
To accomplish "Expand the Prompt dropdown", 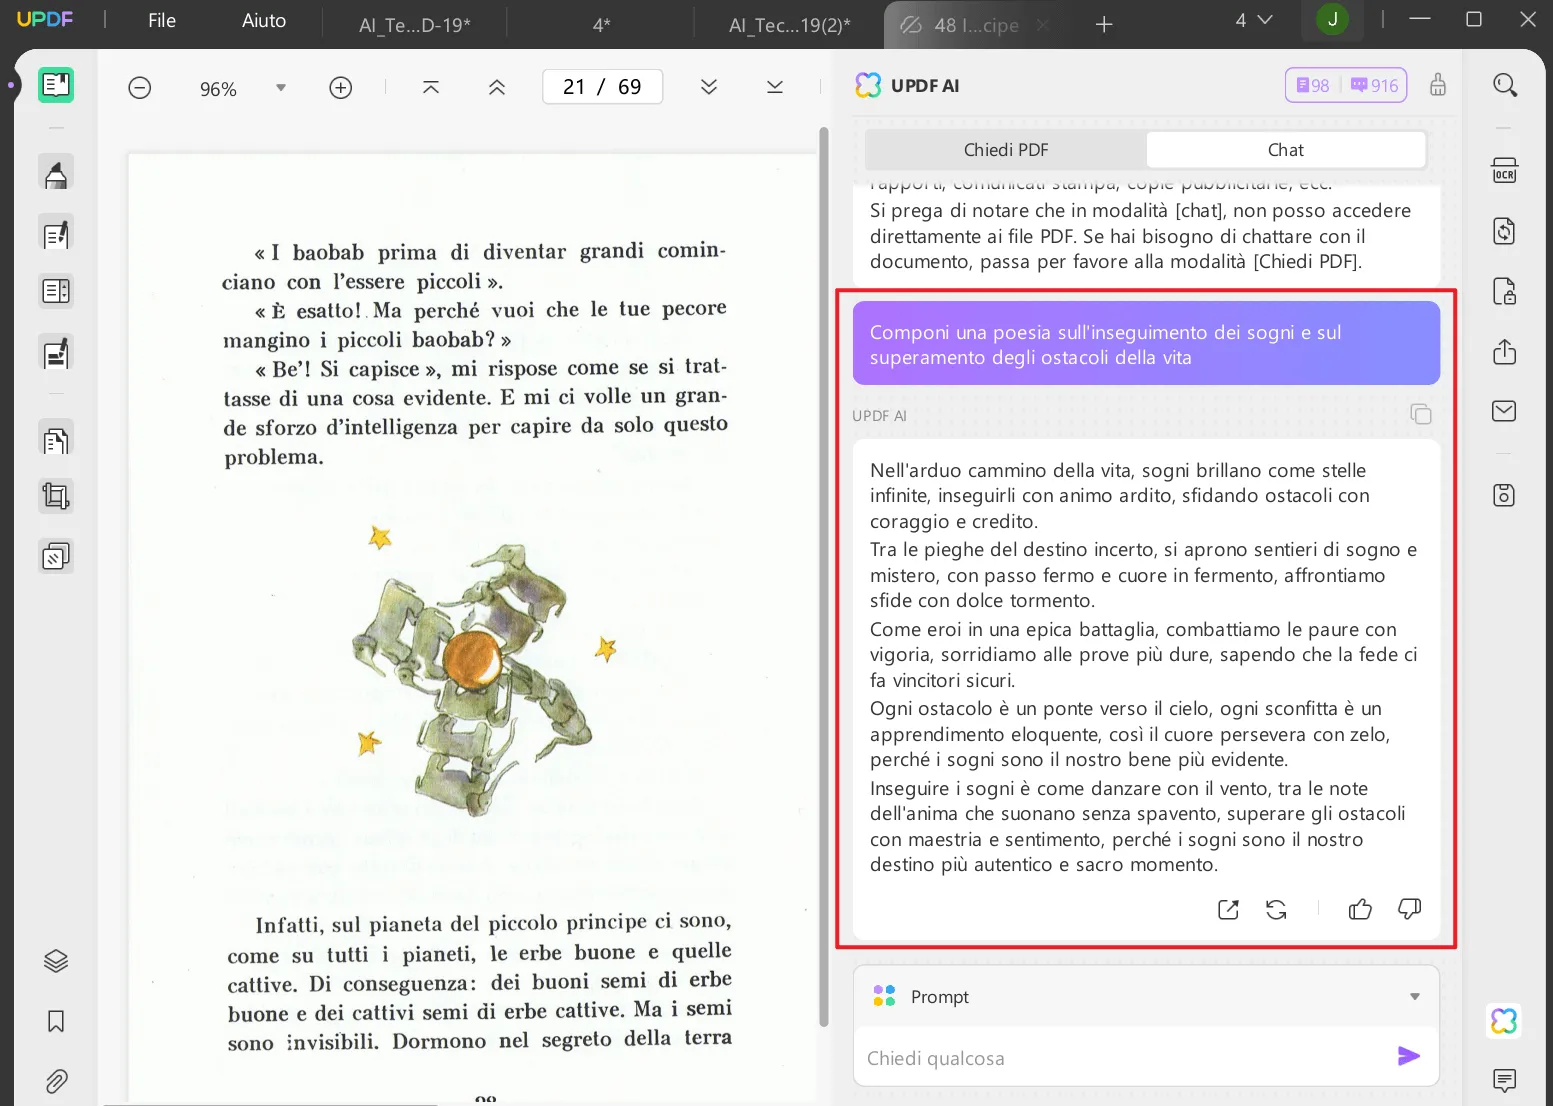I will point(1415,996).
